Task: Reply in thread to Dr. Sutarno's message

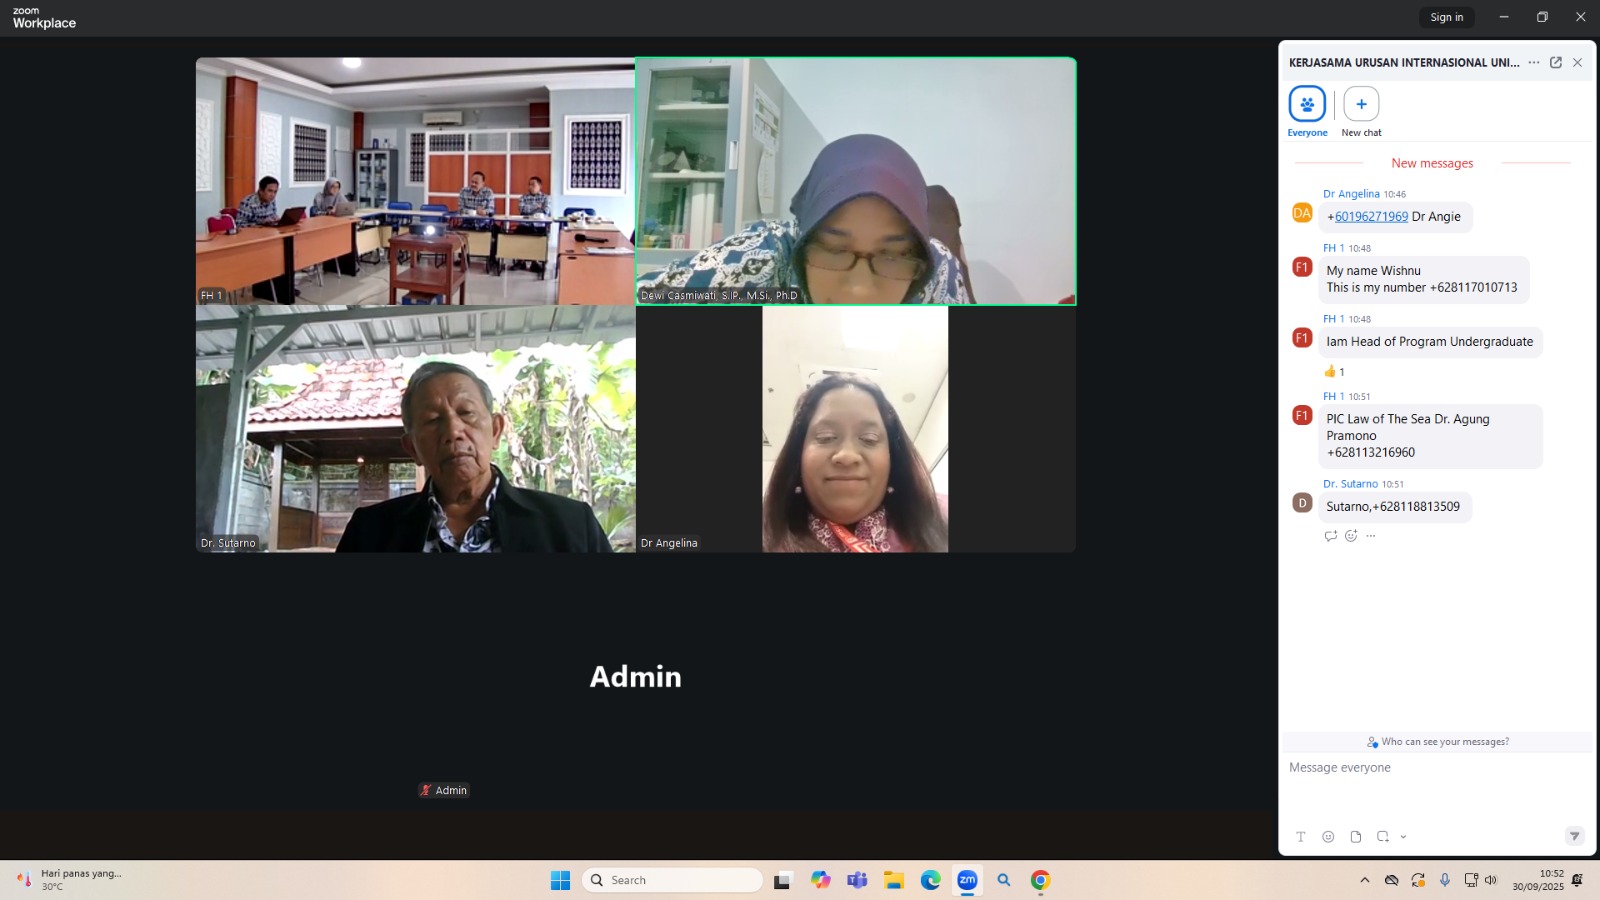Action: 1330,536
